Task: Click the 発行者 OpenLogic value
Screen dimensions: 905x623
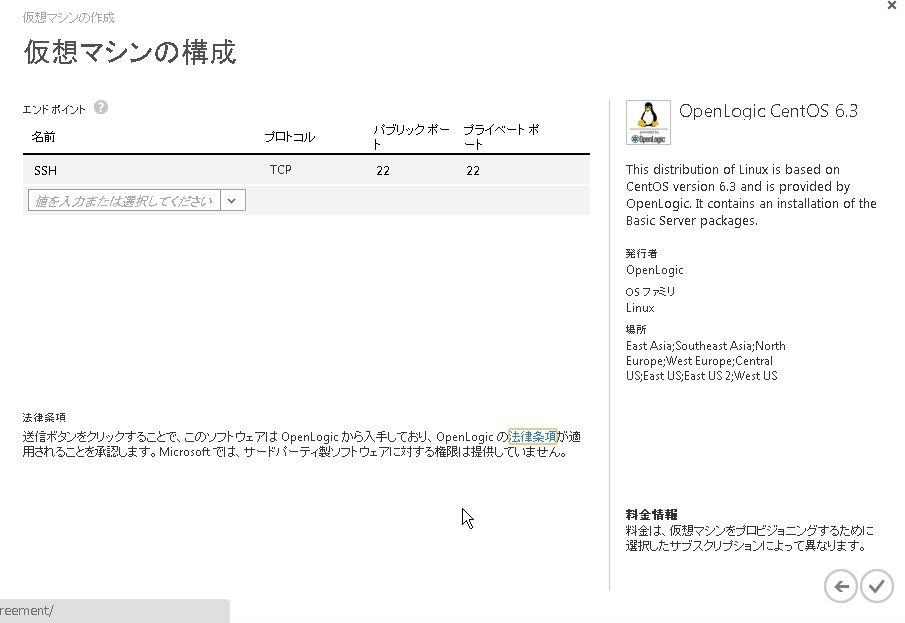Action: click(x=655, y=270)
